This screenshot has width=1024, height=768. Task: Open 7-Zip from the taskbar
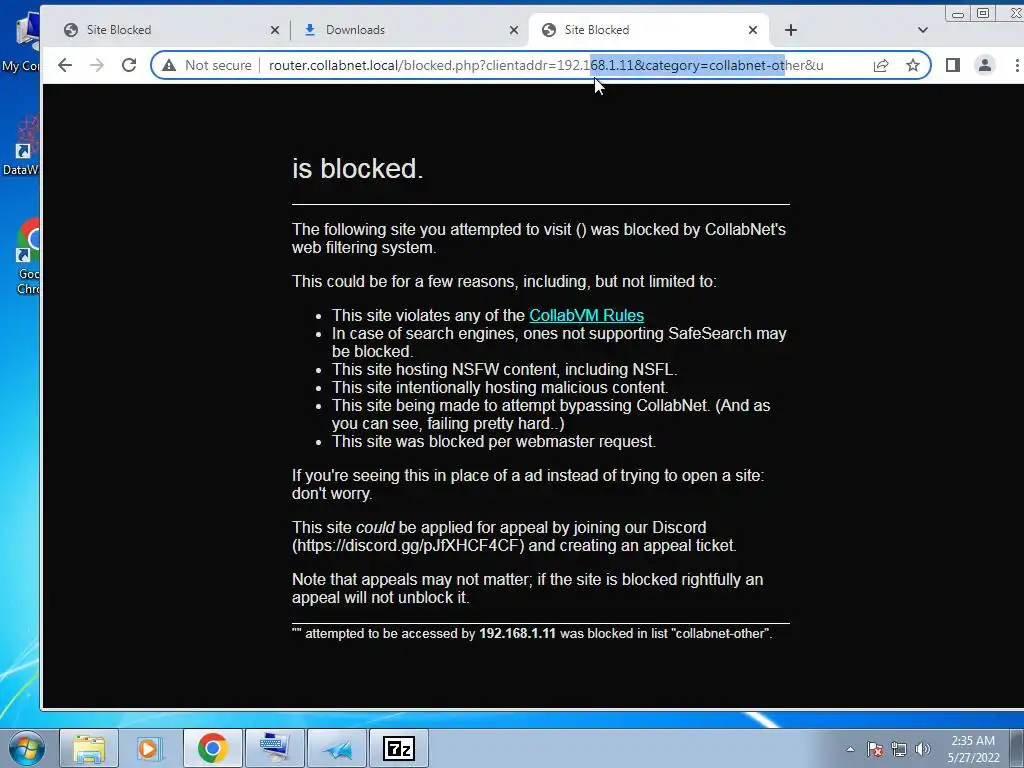coord(398,748)
